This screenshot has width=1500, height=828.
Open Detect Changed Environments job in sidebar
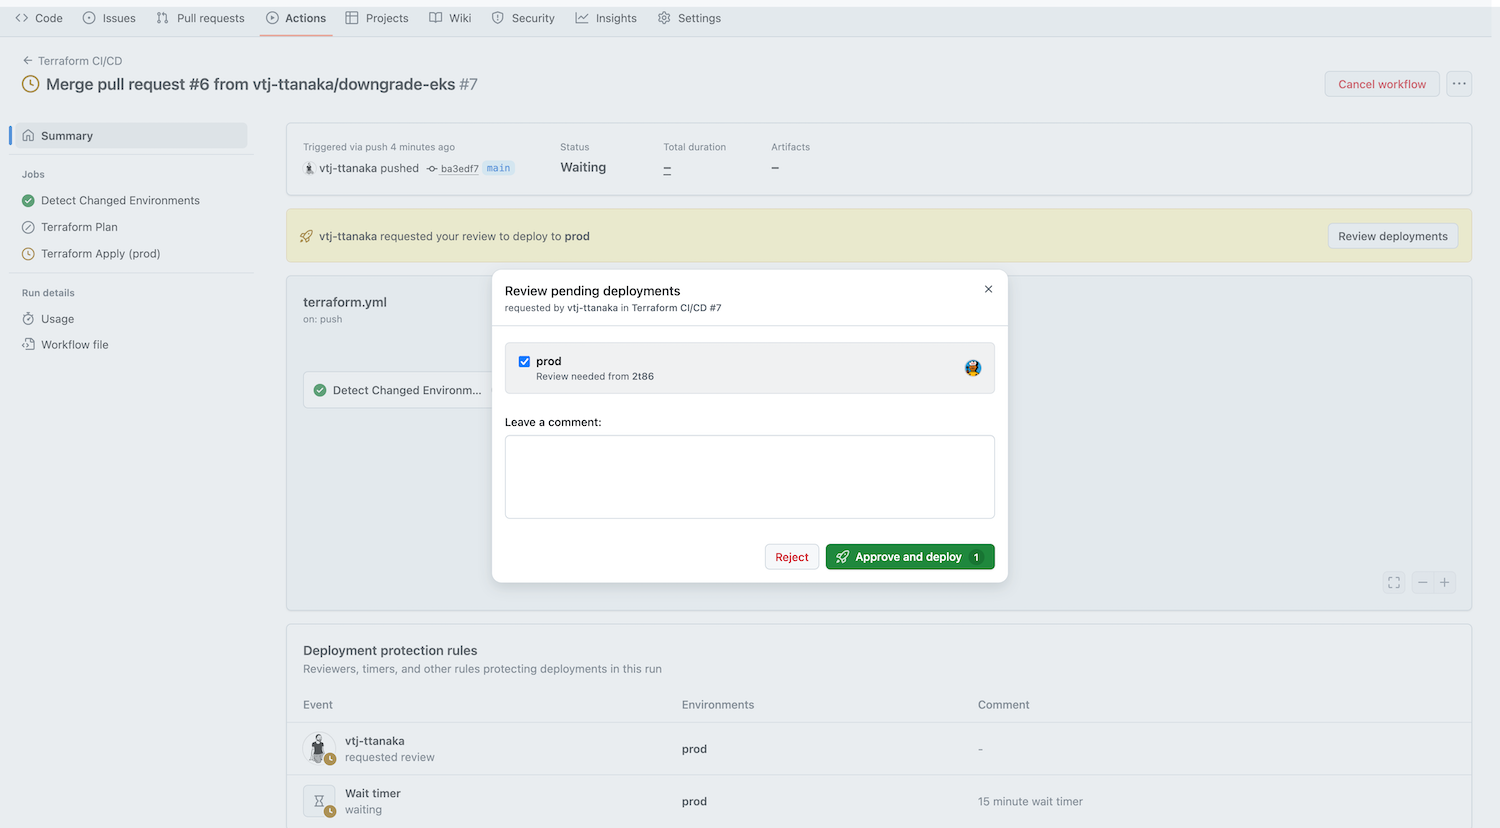[120, 201]
